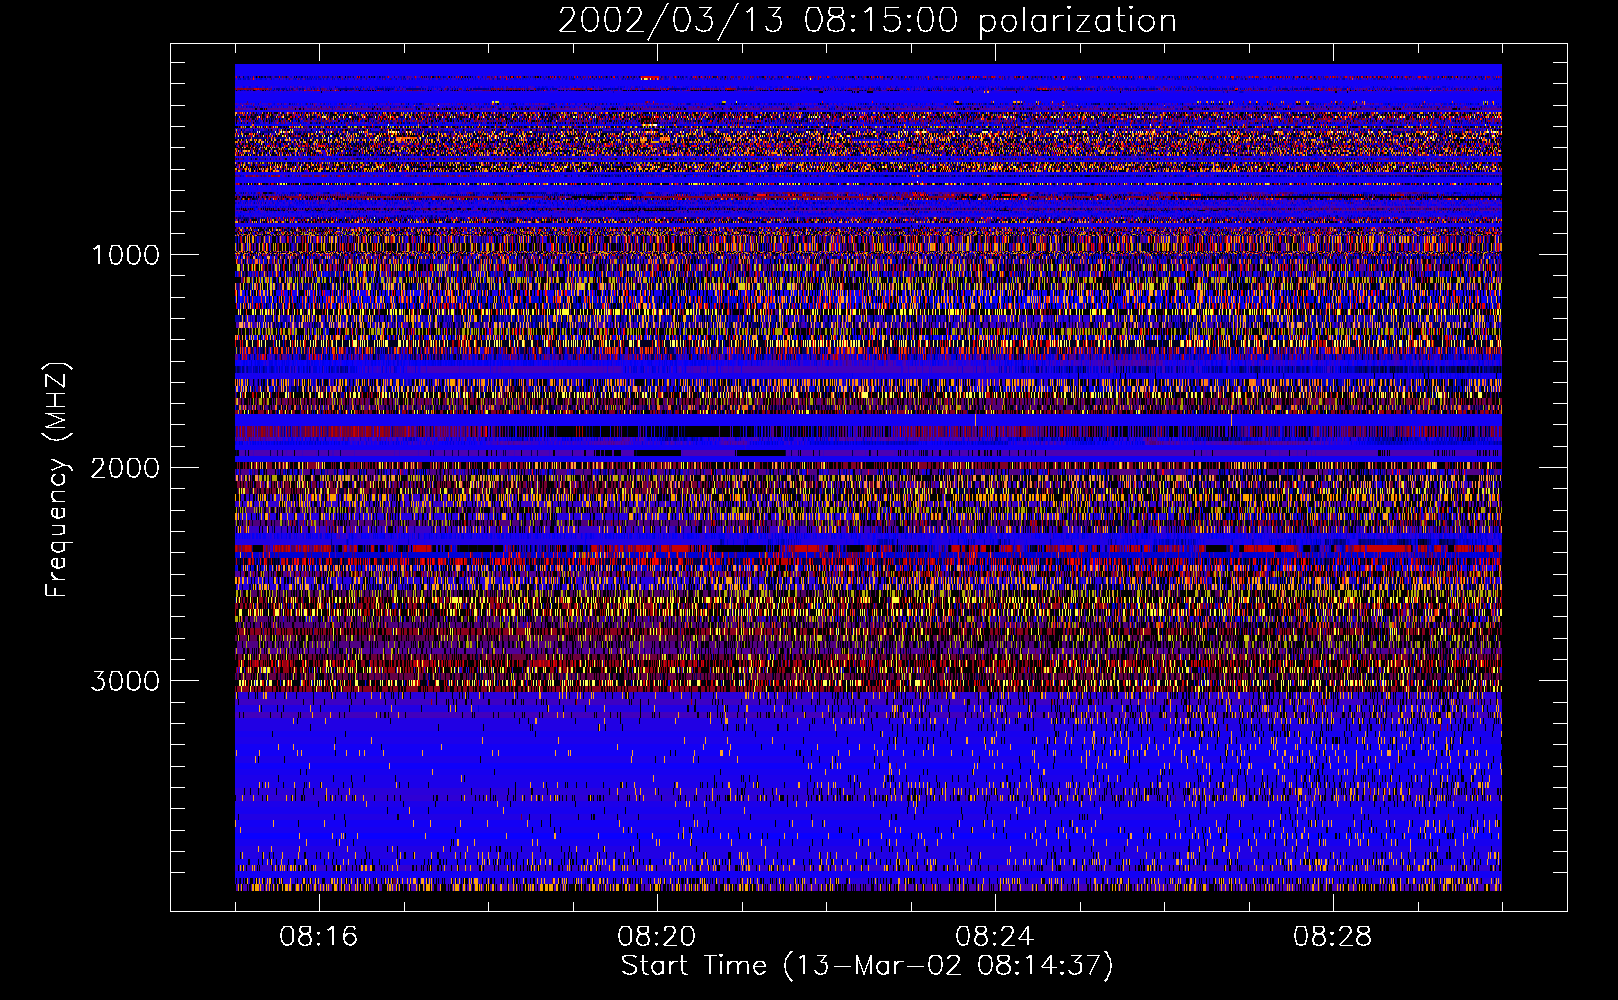
Task: Click the 08:24 time tick label
Action: click(995, 937)
